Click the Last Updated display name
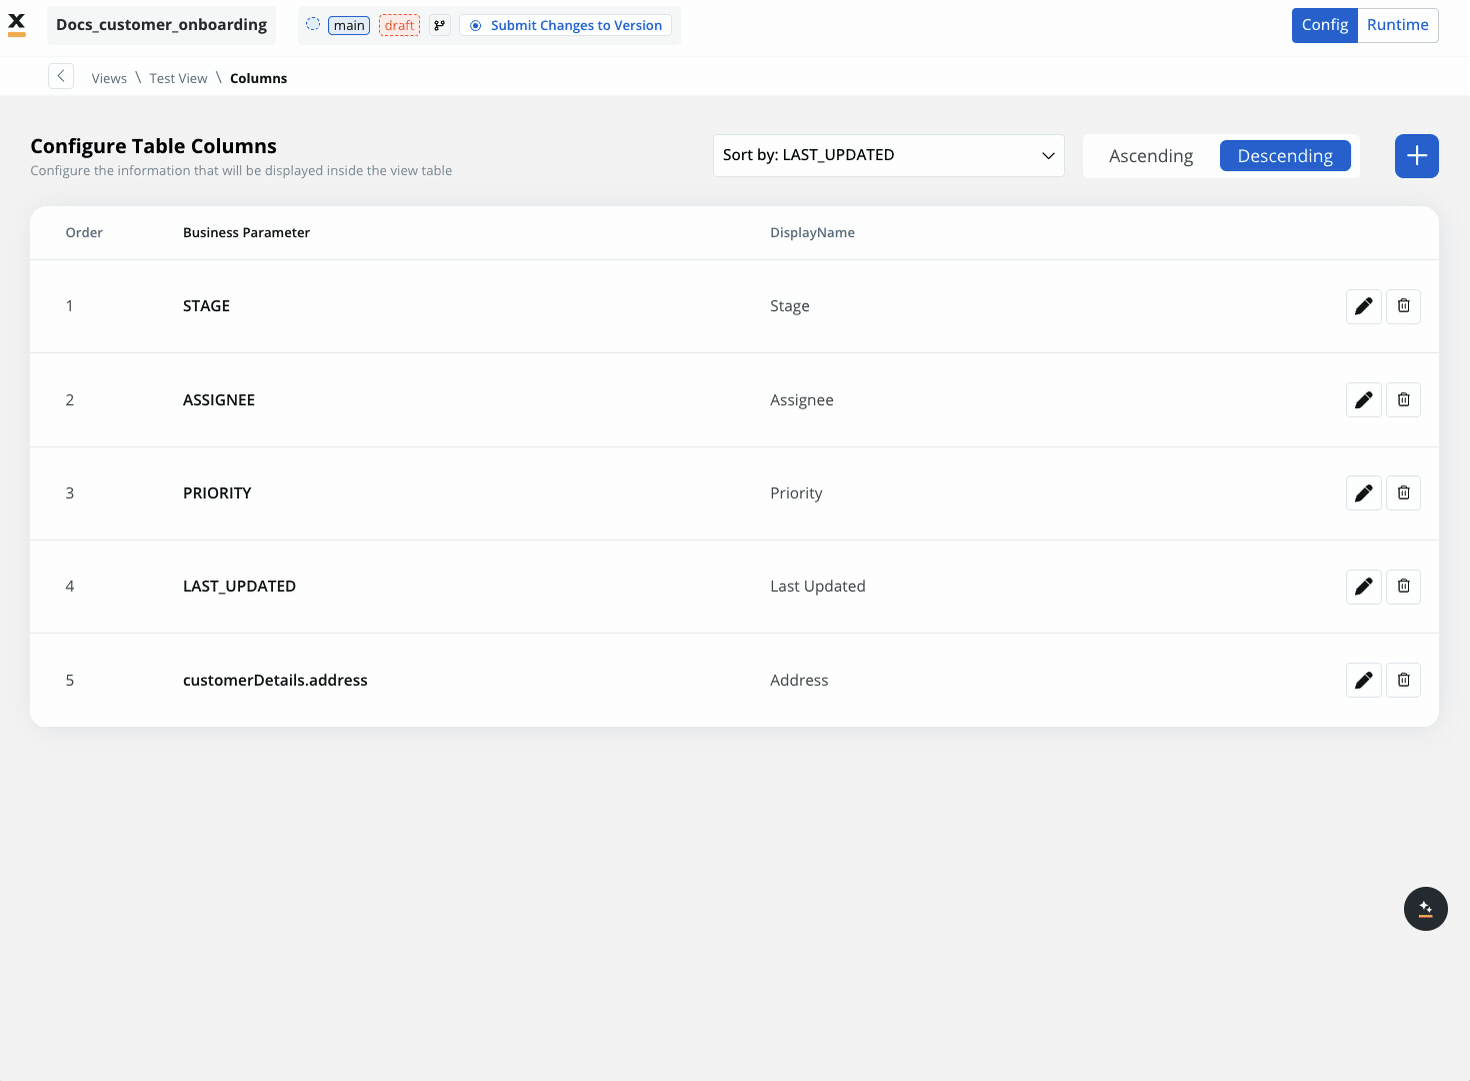This screenshot has height=1081, width=1470. coord(817,586)
